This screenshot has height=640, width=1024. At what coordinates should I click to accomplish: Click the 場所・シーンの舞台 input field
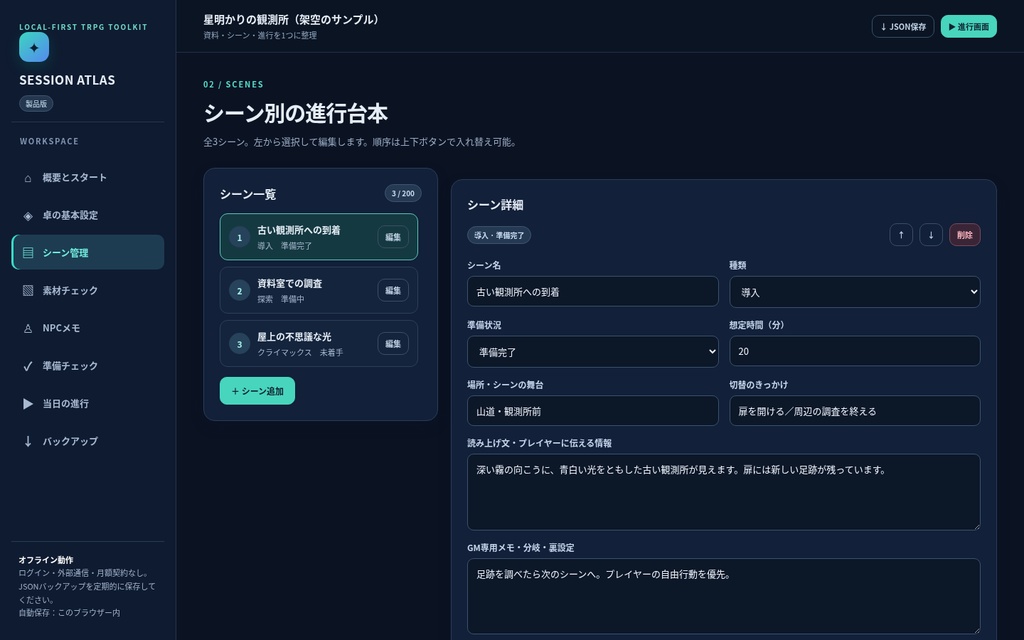[593, 411]
